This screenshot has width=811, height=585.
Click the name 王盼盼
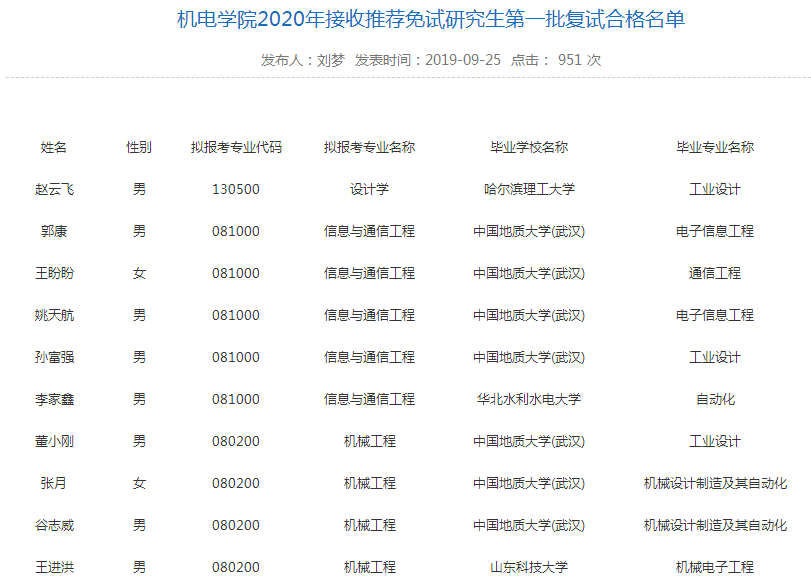click(54, 273)
